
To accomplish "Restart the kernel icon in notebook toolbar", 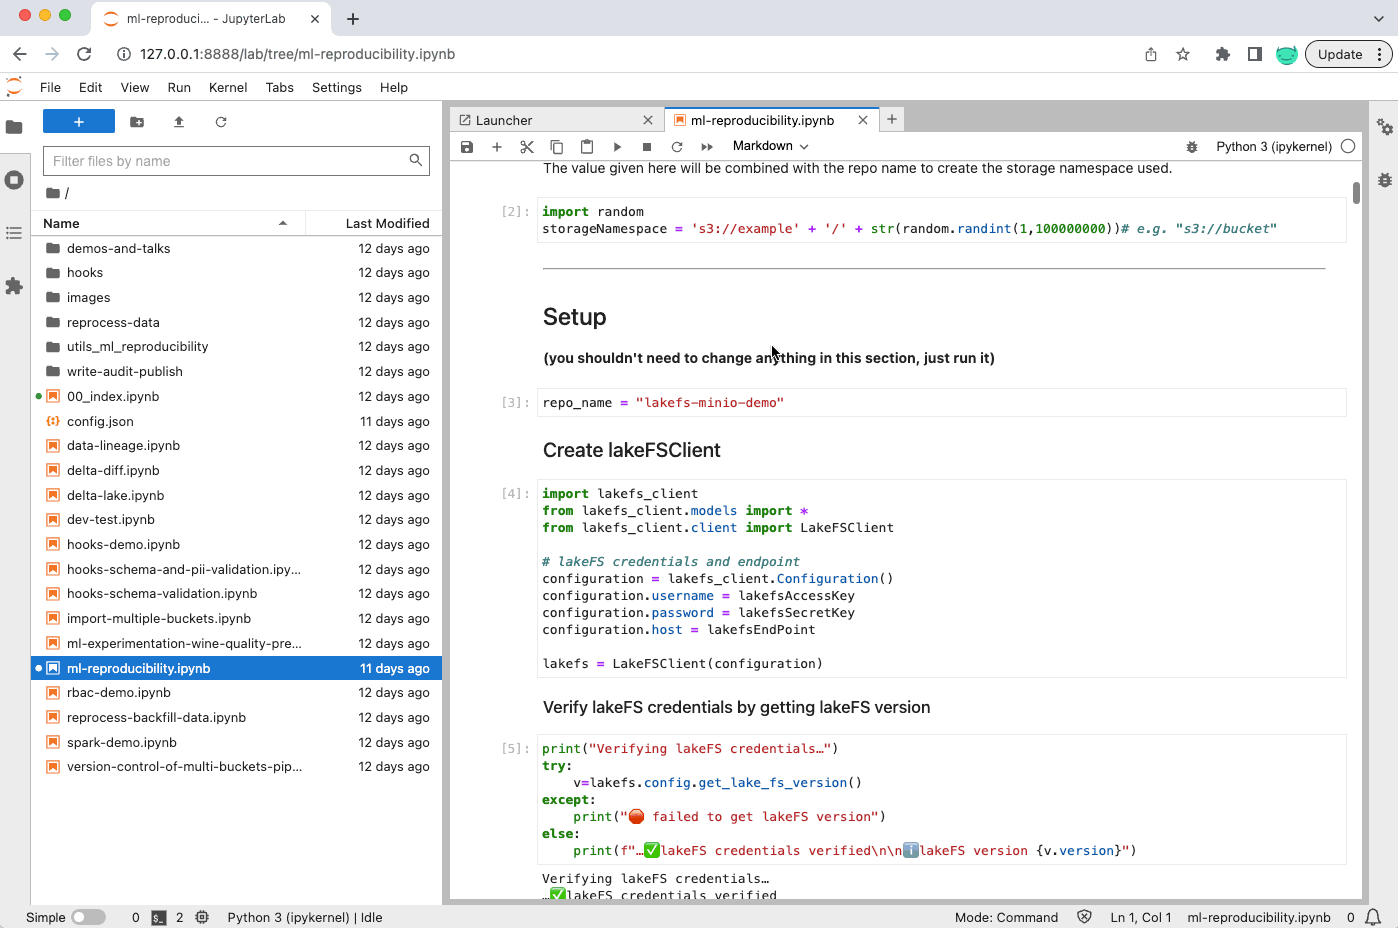I will [x=677, y=147].
